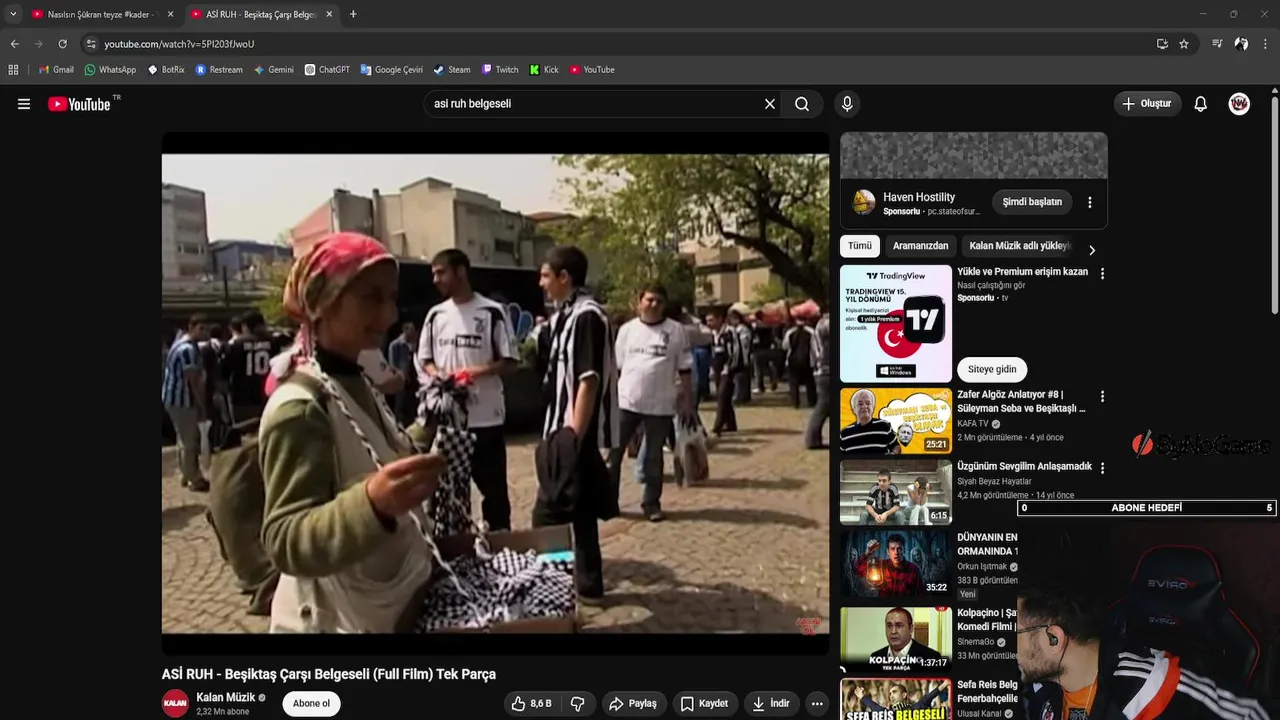Click Şimdi başlatın sponsor button
This screenshot has width=1280, height=720.
point(1032,202)
